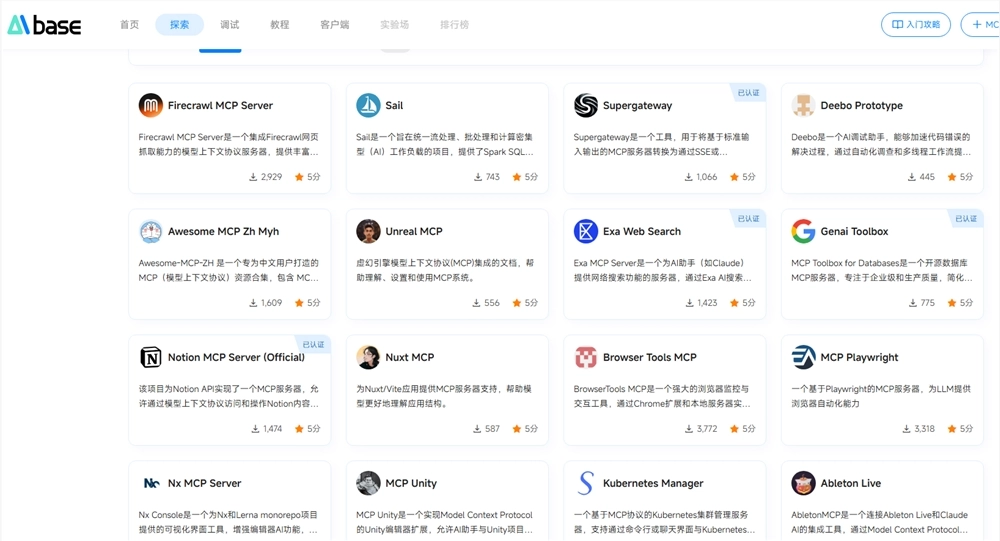1000x541 pixels.
Task: Click the 3,318 download count
Action: [925, 429]
